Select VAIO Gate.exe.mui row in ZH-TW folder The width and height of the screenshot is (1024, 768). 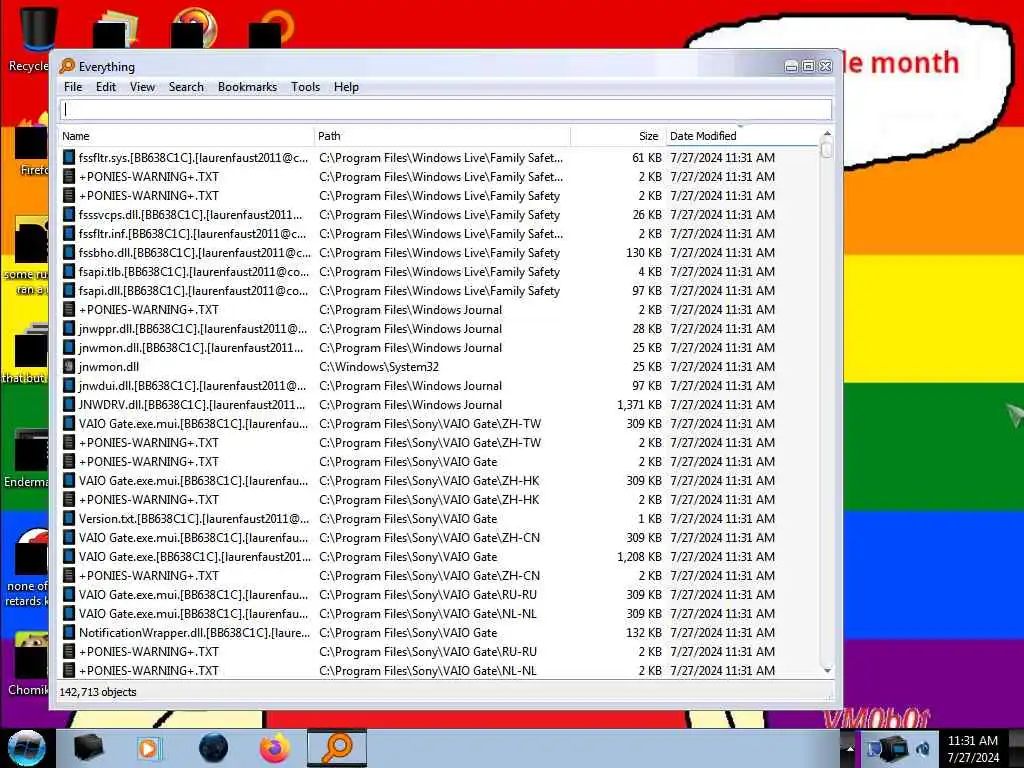point(440,423)
